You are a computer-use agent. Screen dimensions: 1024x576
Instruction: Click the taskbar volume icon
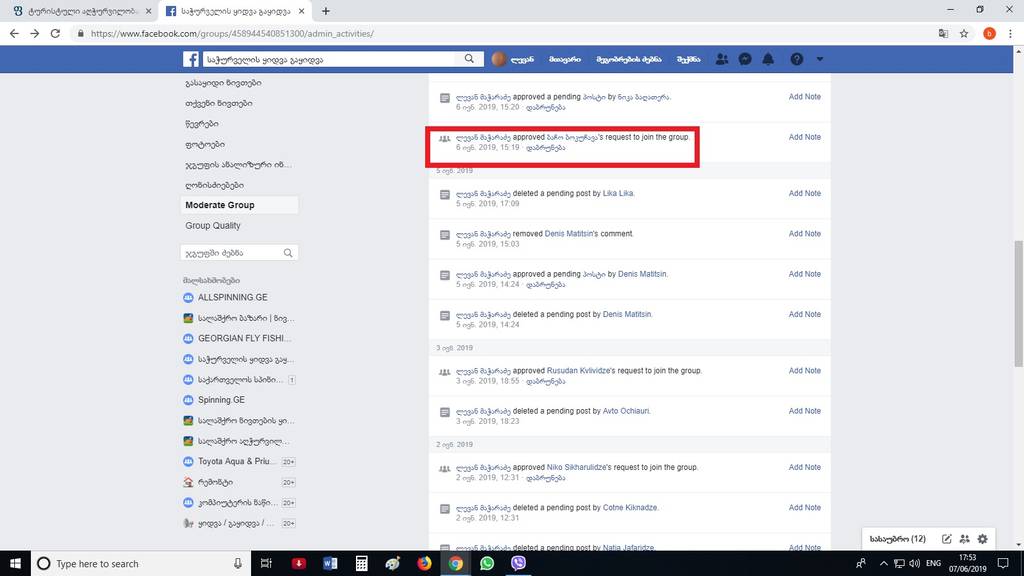[914, 564]
